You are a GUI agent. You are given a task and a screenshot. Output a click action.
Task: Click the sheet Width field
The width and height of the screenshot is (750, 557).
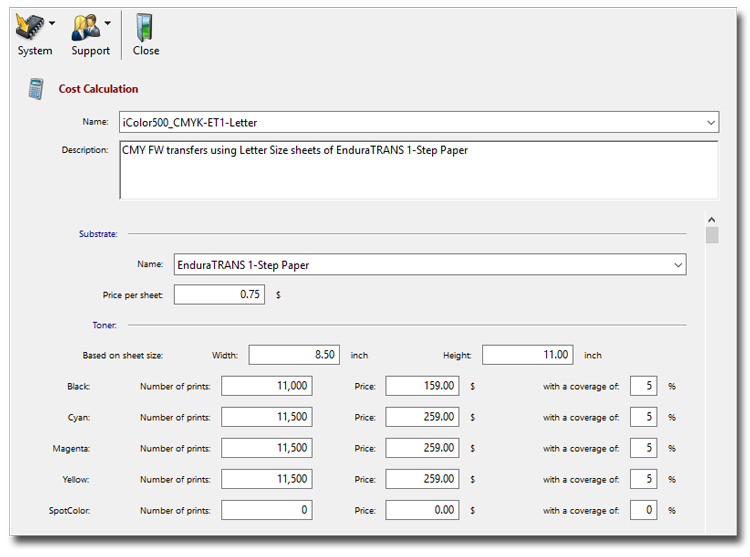tap(294, 355)
